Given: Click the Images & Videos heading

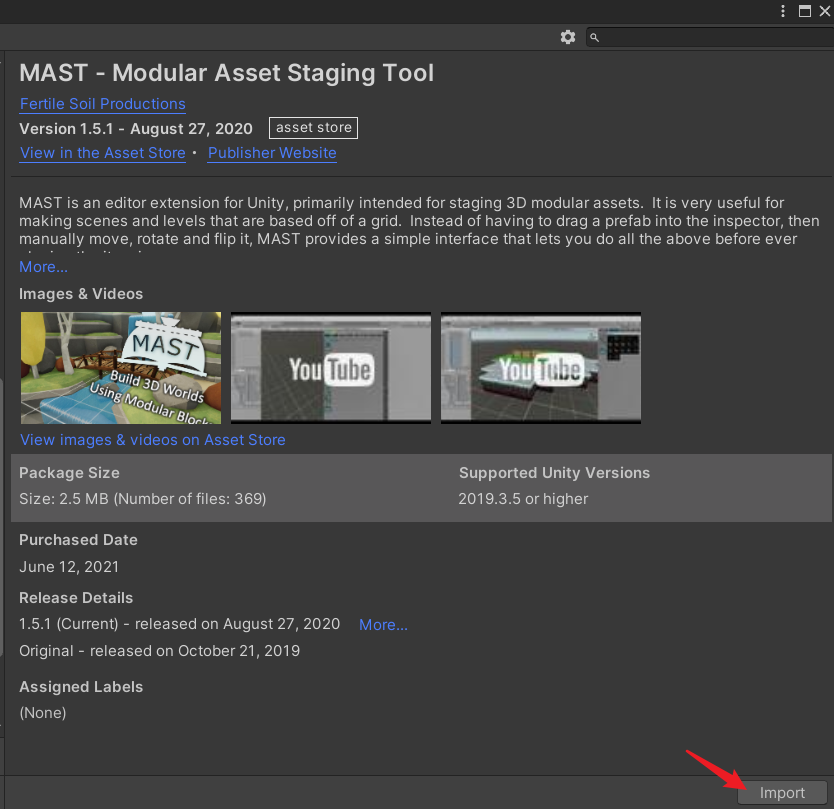Looking at the screenshot, I should pos(81,294).
